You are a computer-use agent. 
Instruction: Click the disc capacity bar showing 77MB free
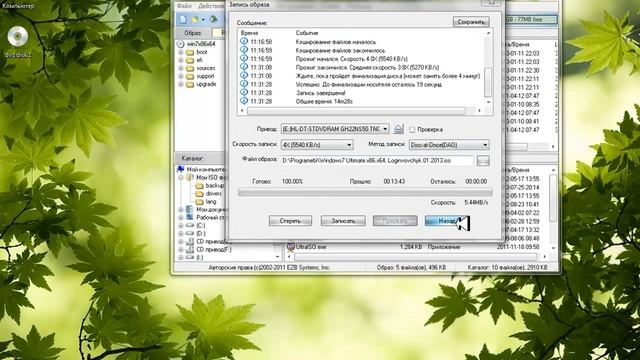531,20
